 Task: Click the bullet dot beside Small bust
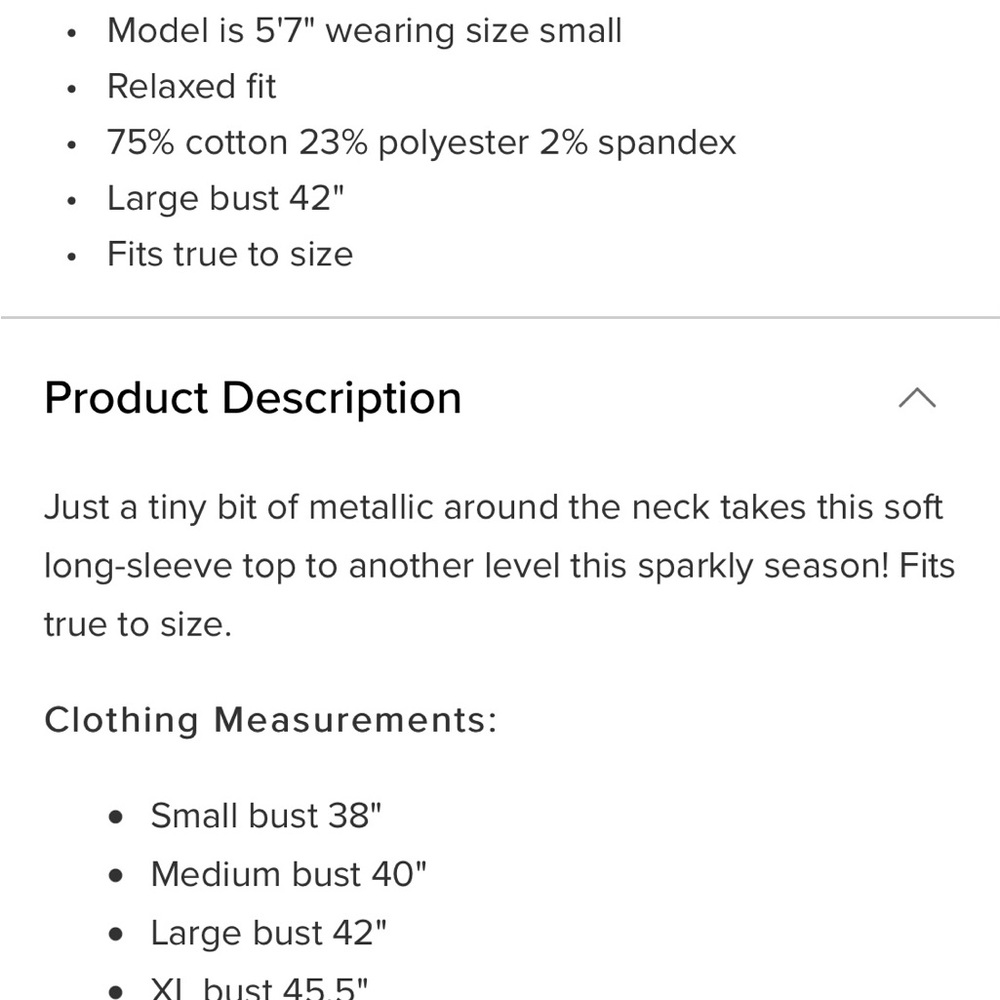(x=115, y=817)
